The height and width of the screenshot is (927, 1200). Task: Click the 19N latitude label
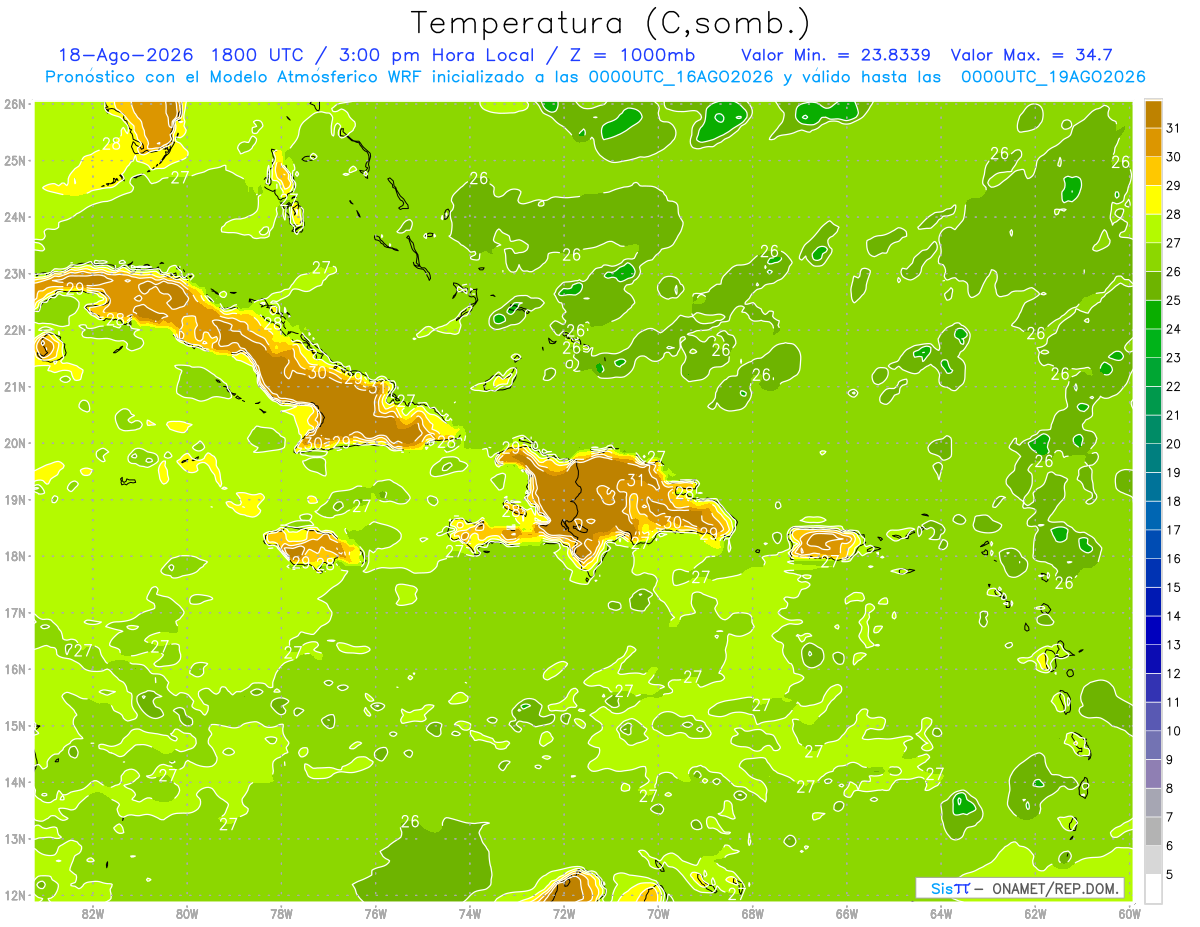[15, 499]
